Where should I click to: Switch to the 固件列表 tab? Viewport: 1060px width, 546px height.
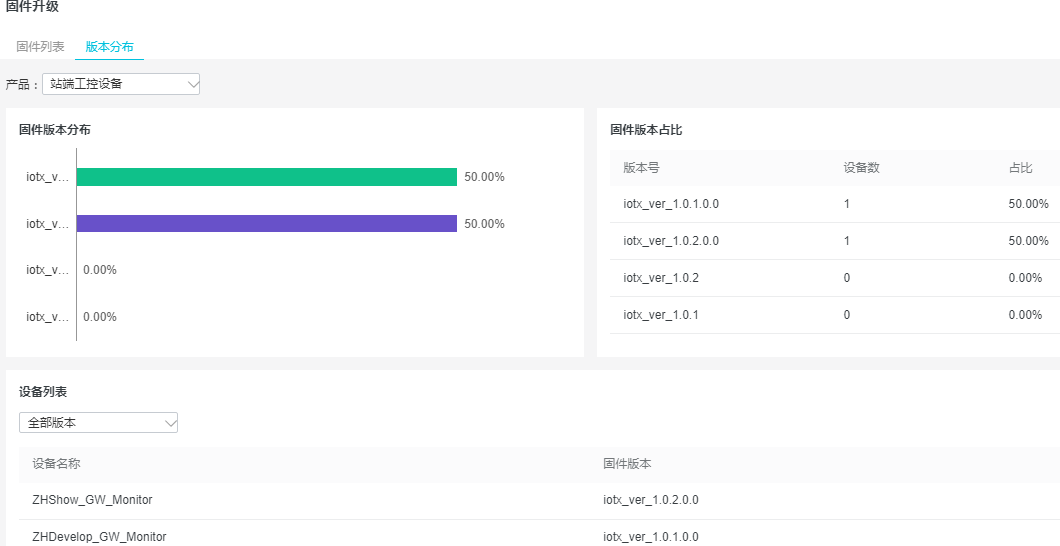(x=41, y=47)
